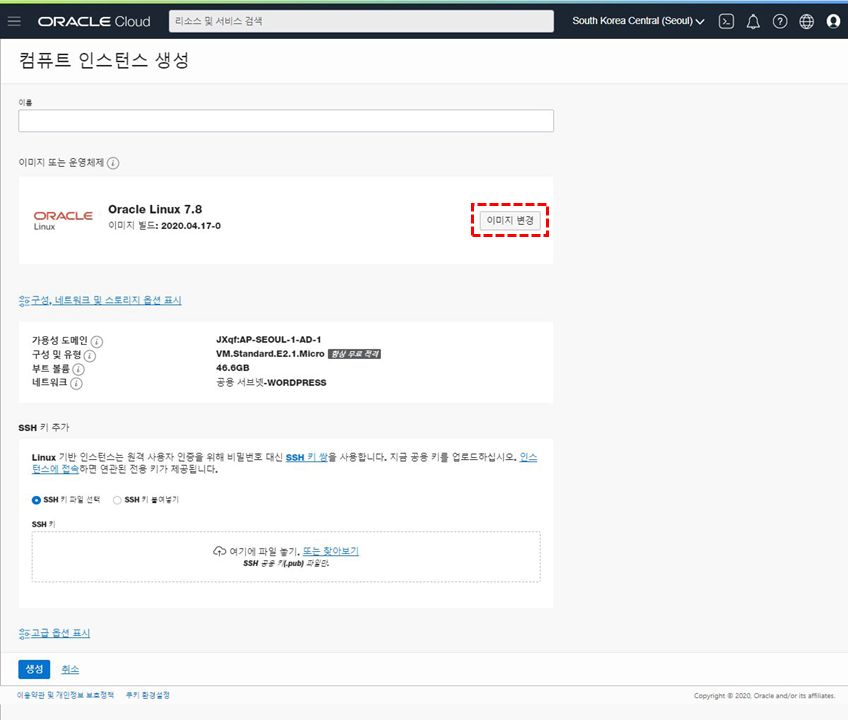
Task: Click the cloud upload icon in SSH drop zone
Action: 219,551
